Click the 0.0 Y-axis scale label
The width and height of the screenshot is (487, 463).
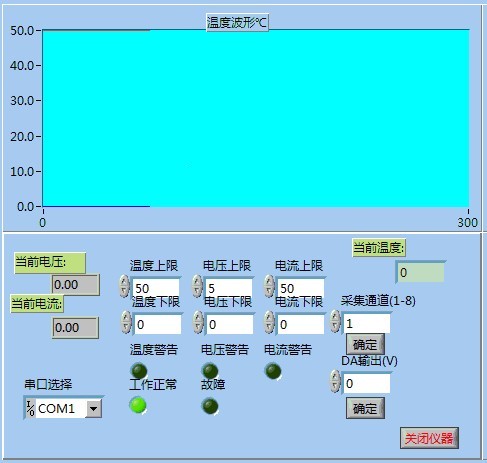point(26,206)
